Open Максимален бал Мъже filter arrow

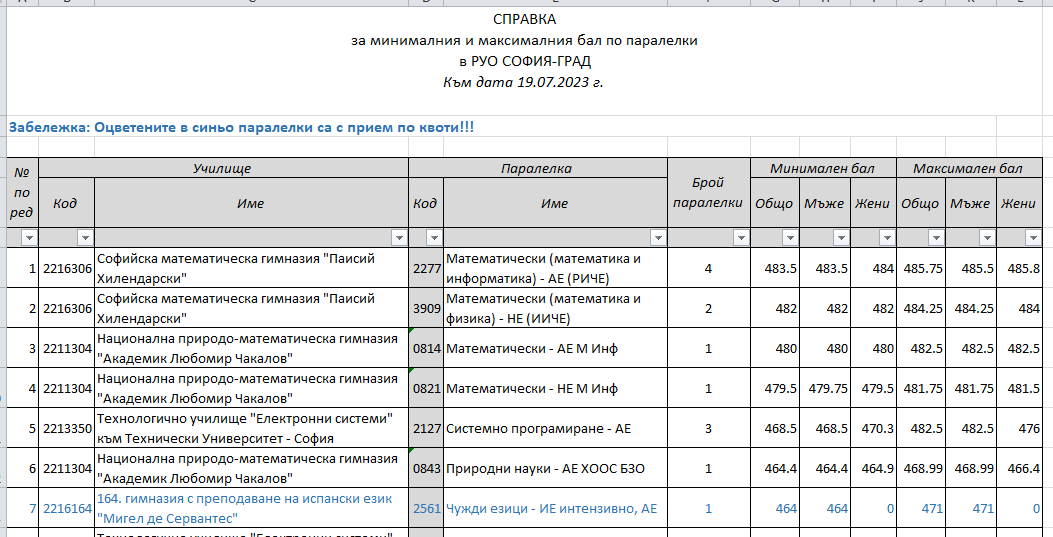pyautogui.click(x=985, y=238)
